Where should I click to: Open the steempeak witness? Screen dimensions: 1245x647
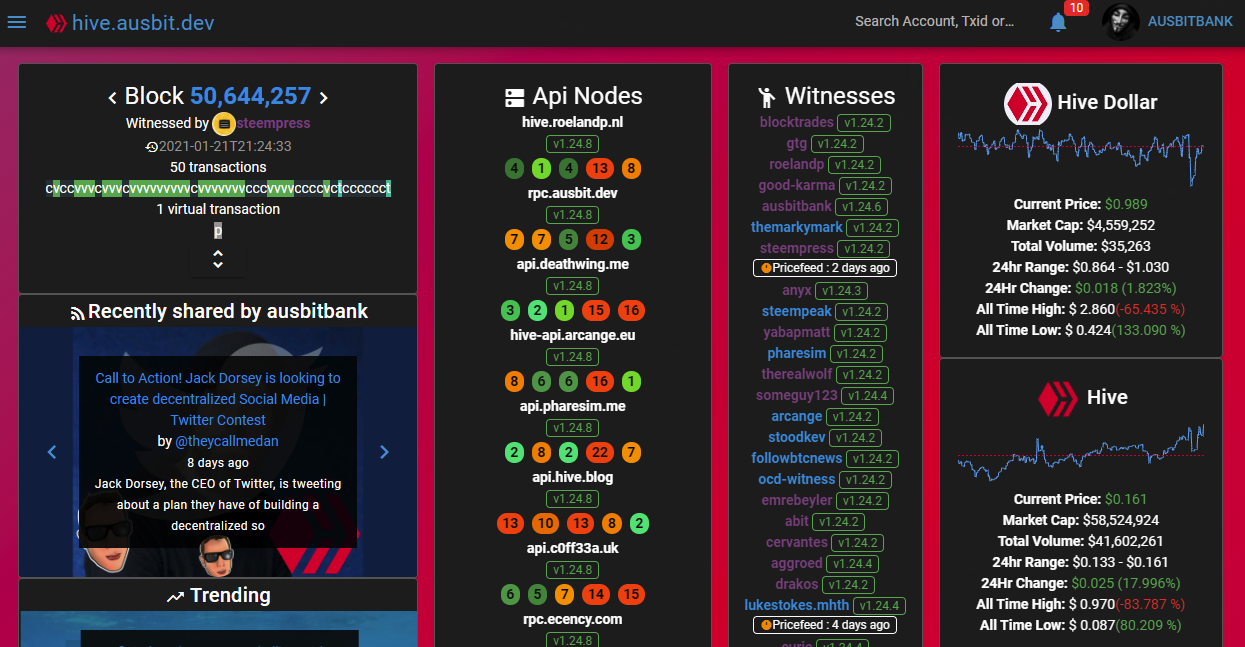[x=797, y=311]
